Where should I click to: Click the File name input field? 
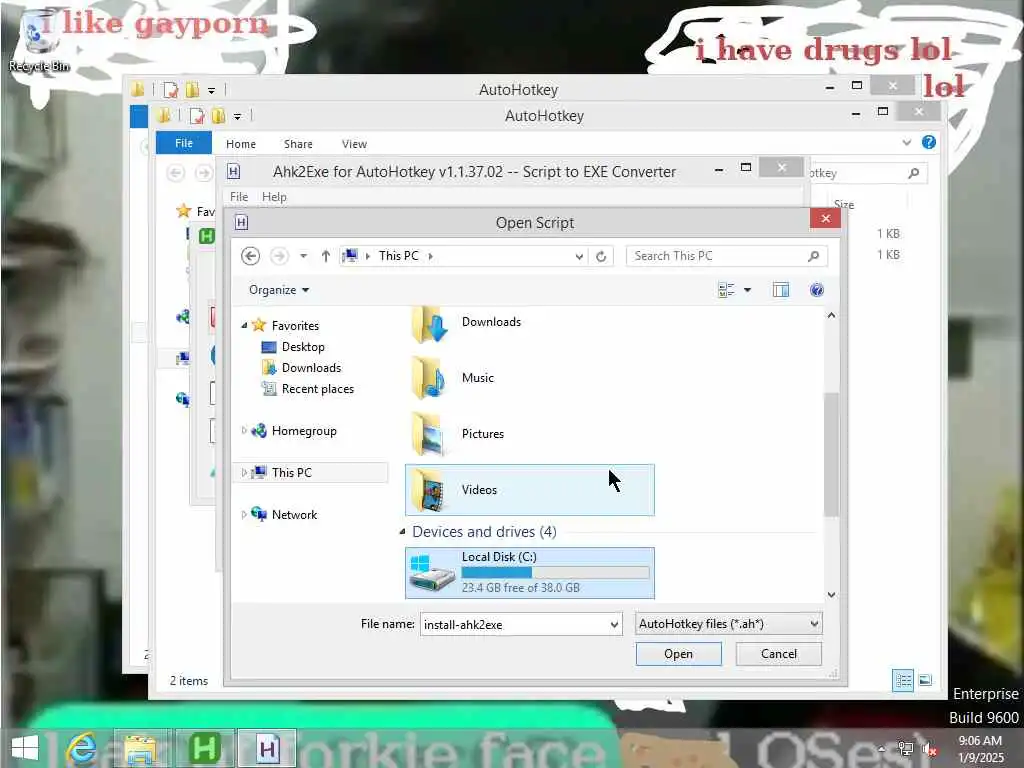(514, 624)
